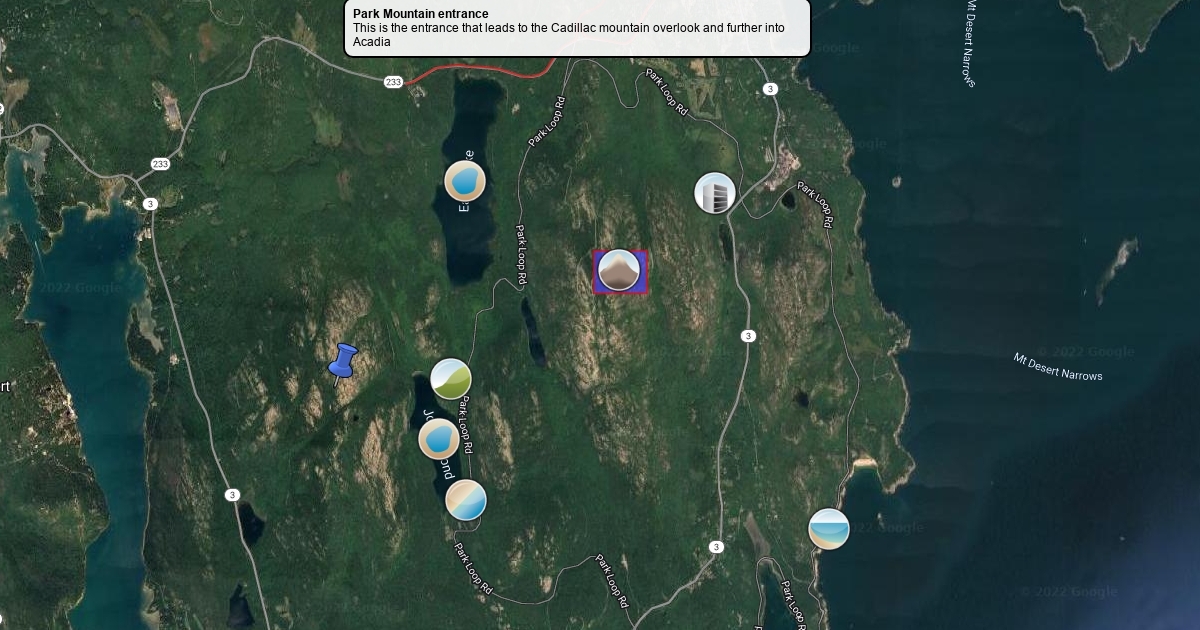Click the gray building marker

(x=715, y=193)
